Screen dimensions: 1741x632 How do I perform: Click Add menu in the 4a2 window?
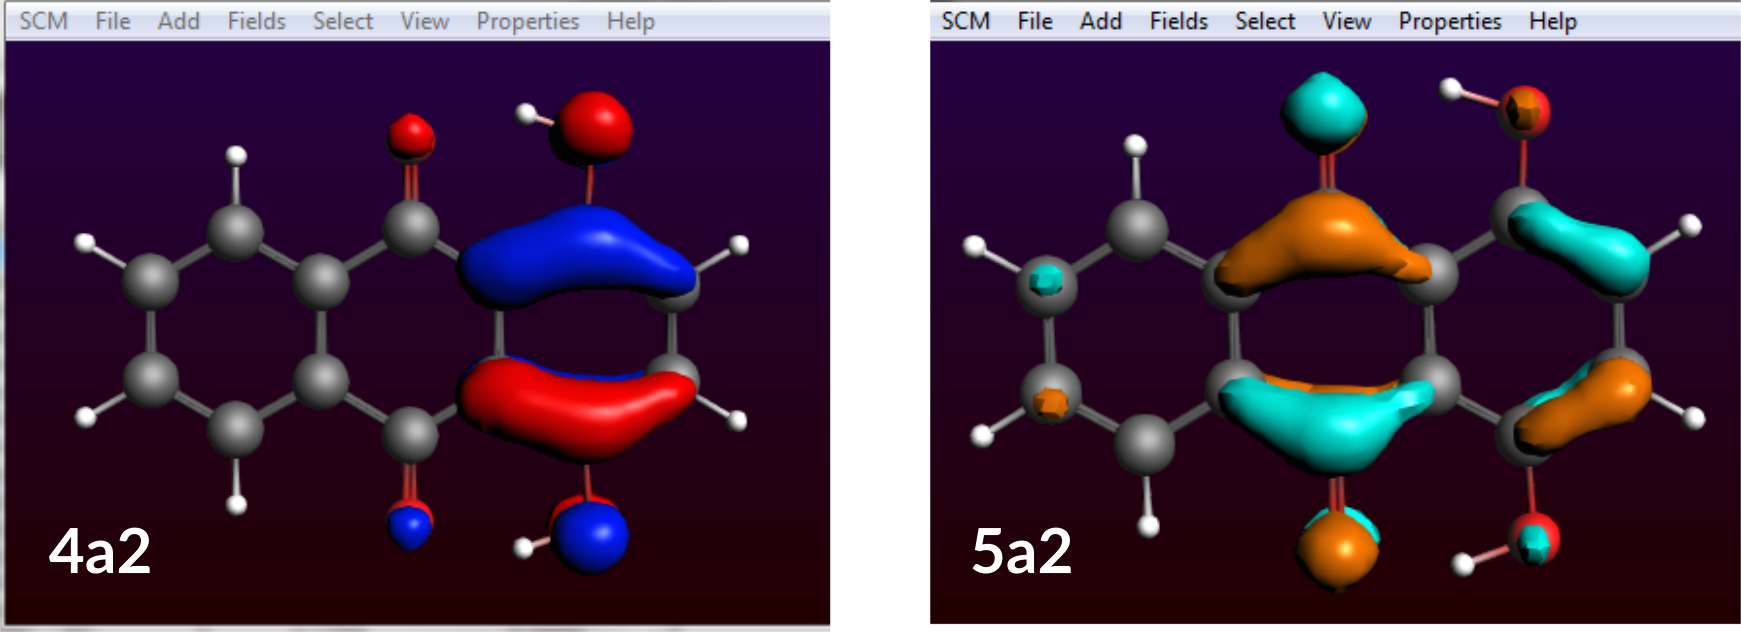178,21
